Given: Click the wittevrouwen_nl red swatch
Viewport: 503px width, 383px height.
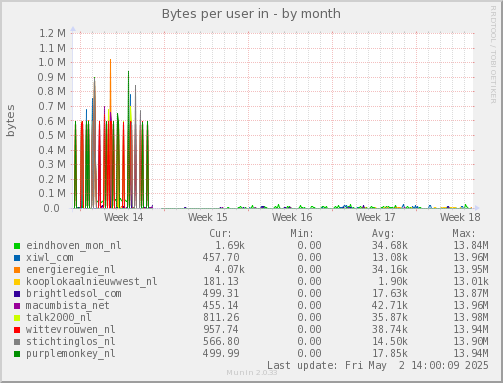Looking at the screenshot, I should (x=17, y=330).
